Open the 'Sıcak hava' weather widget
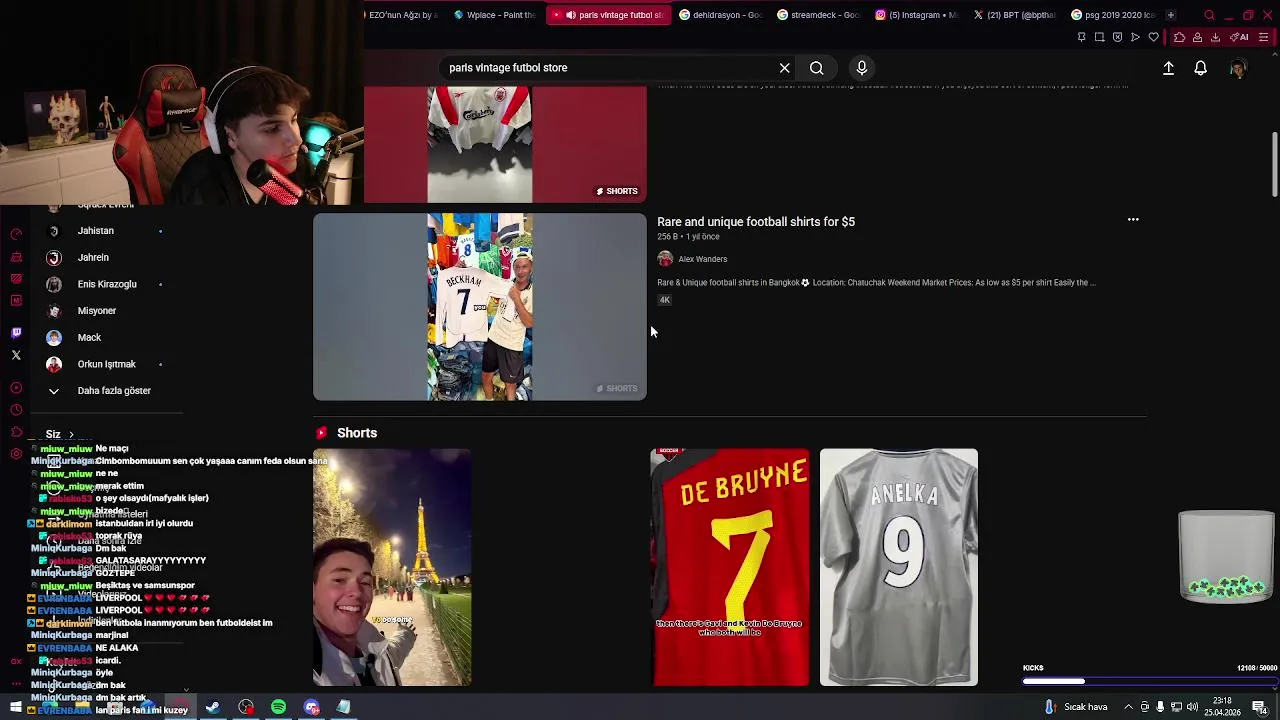This screenshot has height=720, width=1280. [x=1076, y=708]
